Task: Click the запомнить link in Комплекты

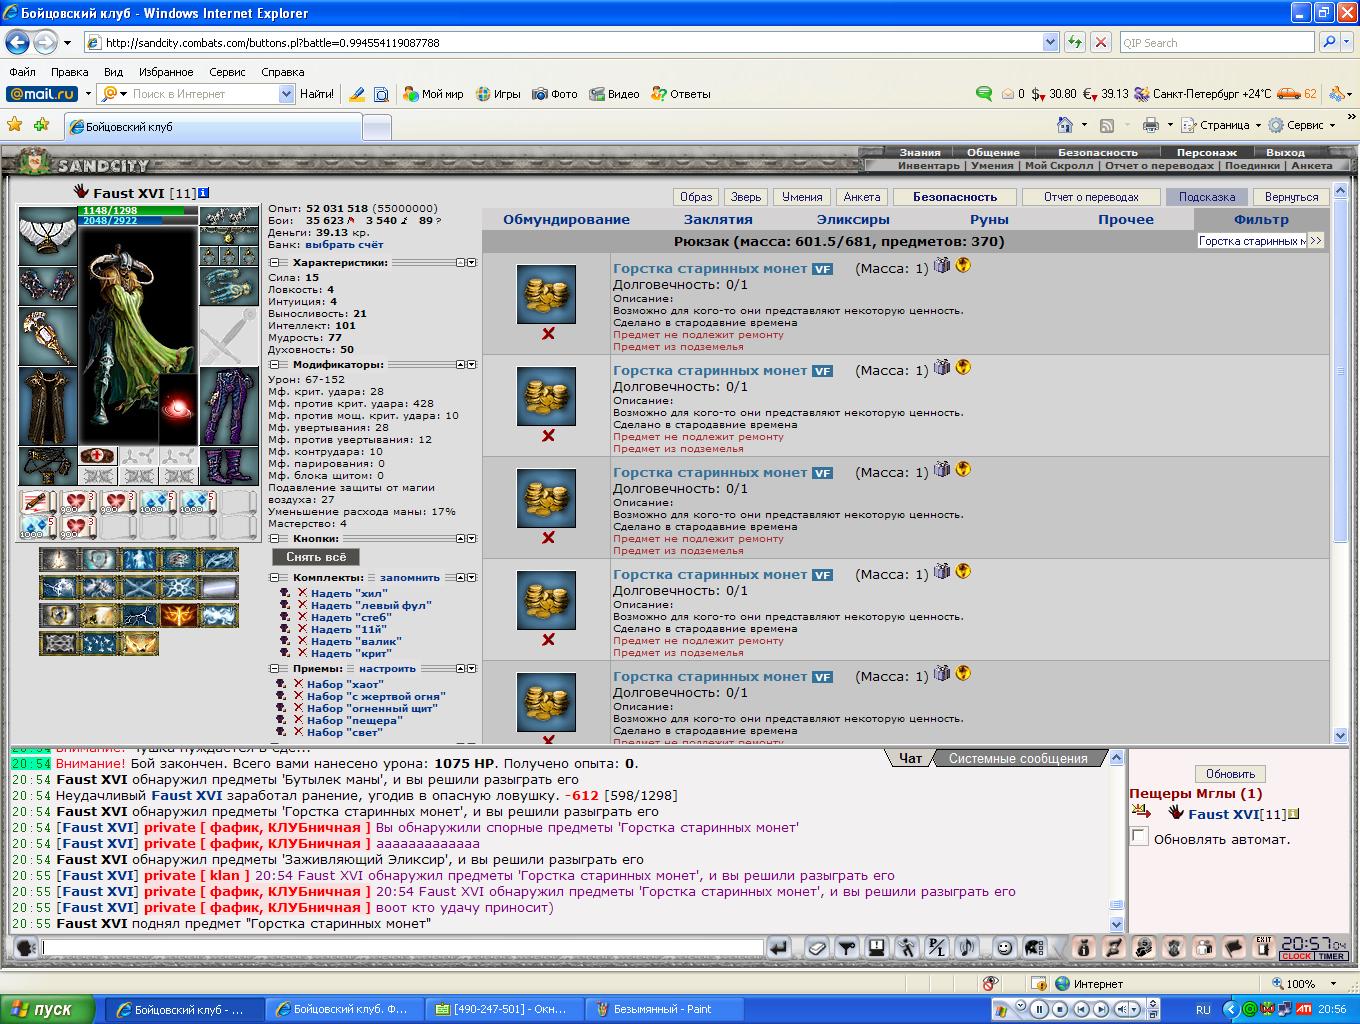Action: point(410,578)
